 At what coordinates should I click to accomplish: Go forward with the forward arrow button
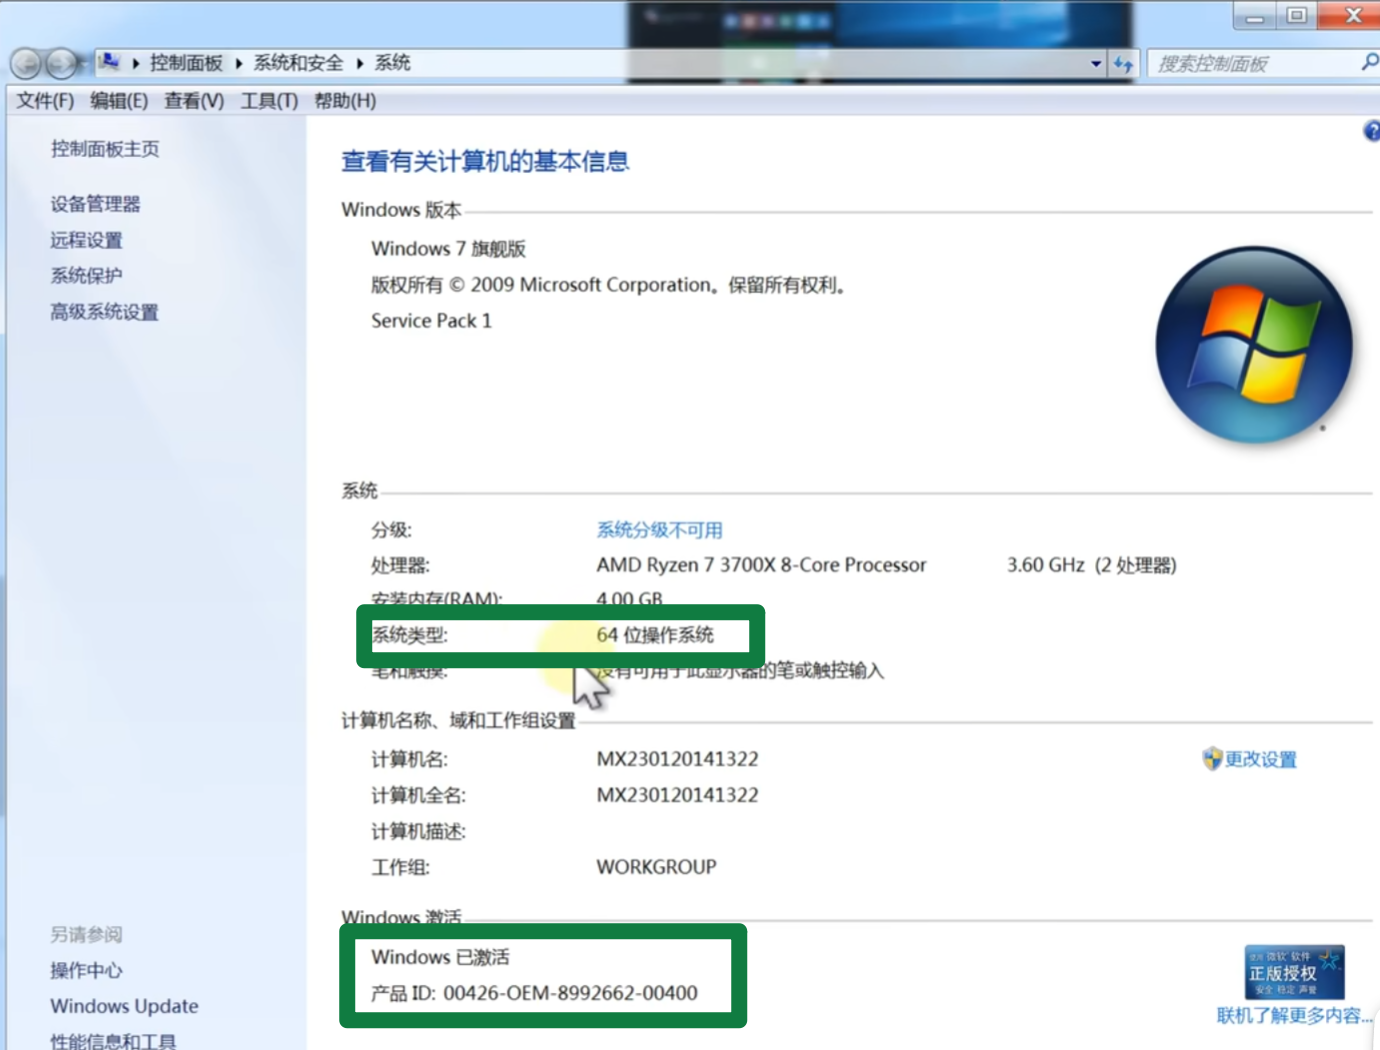pos(62,64)
